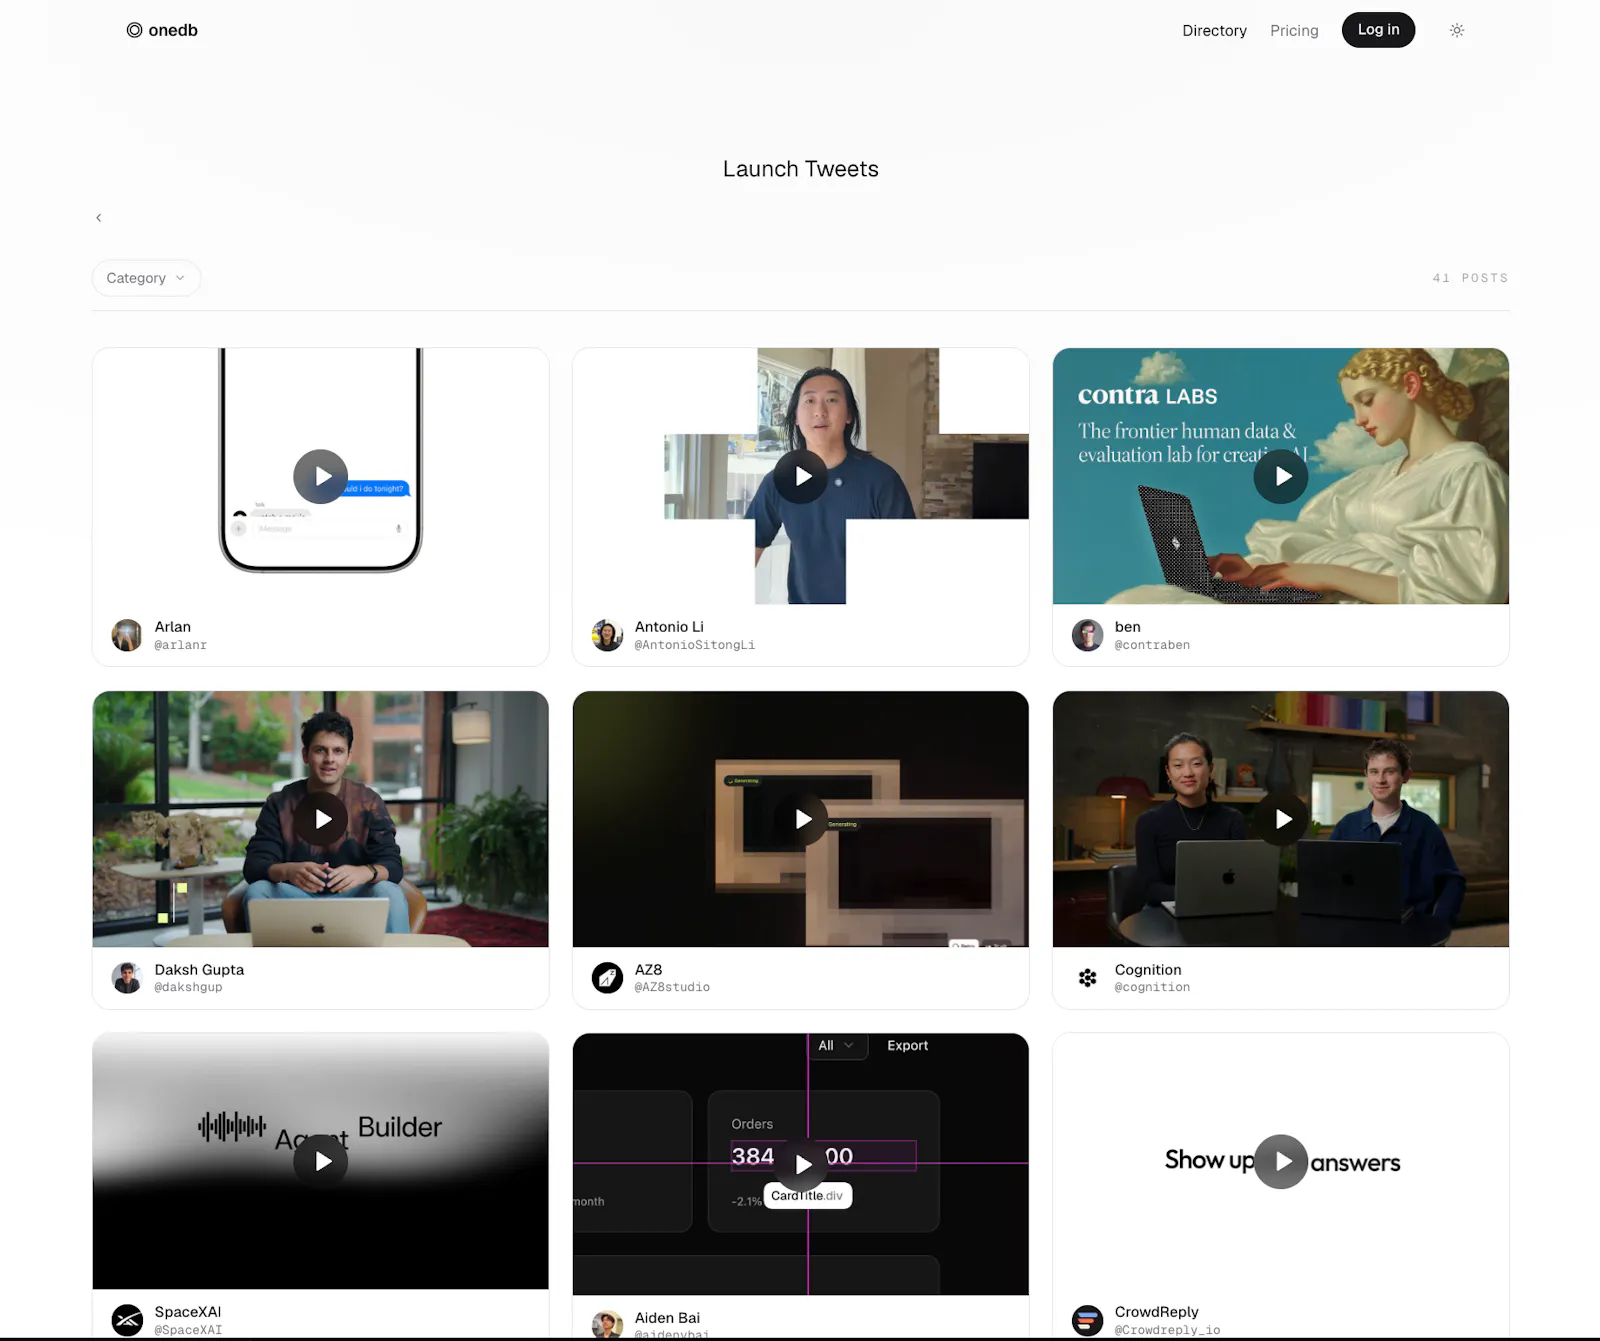Click the CrowdReply author name
1600x1341 pixels.
1156,1312
